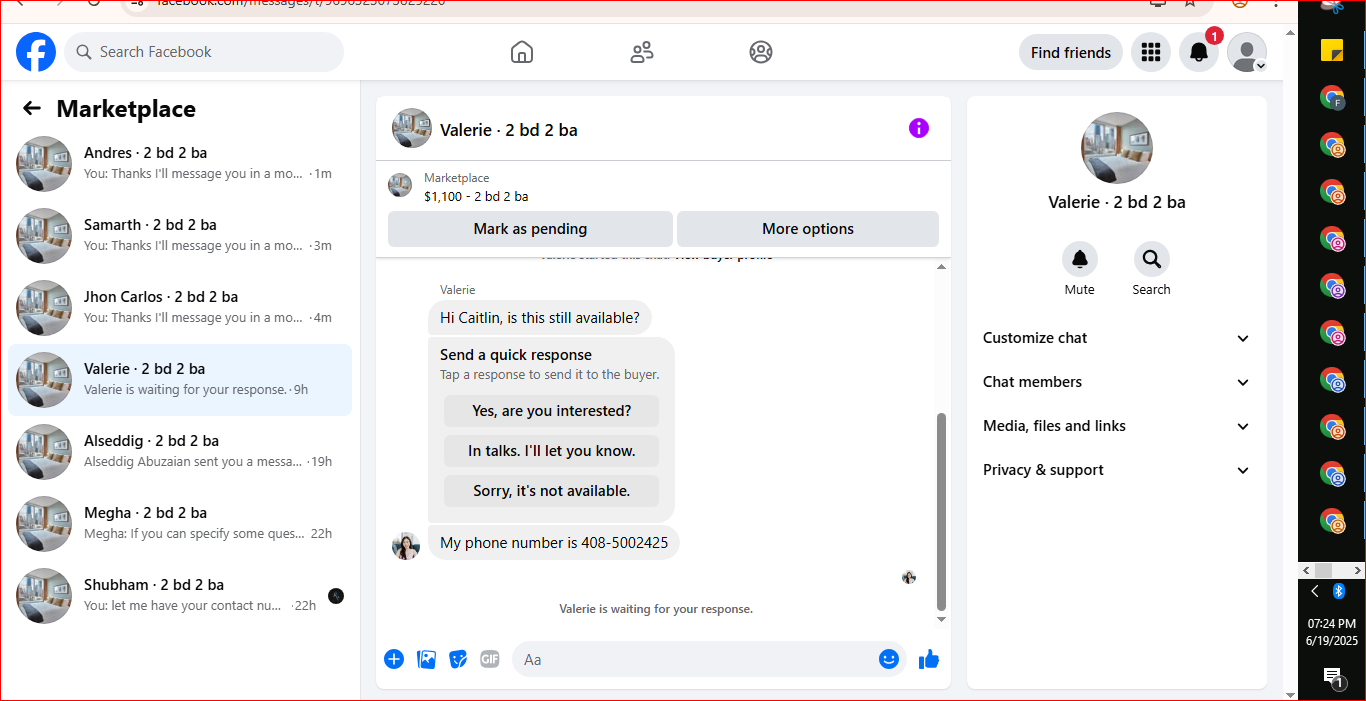Attach a file with the photo icon
Viewport: 1366px width, 701px height.
coord(426,659)
